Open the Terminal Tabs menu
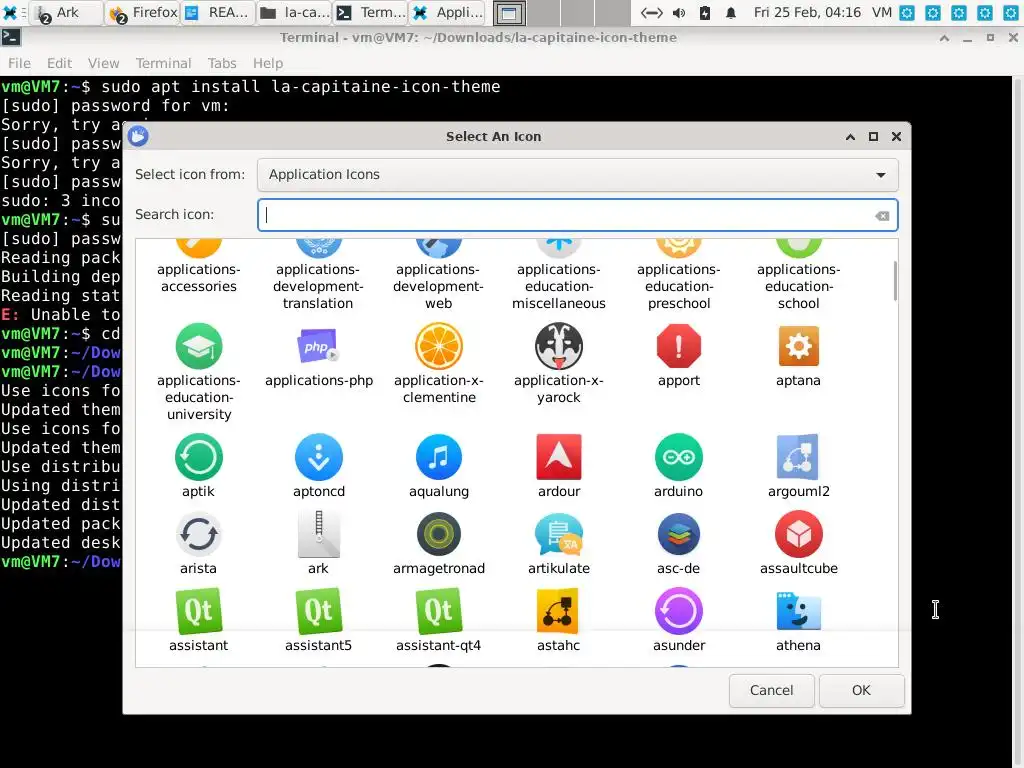The height and width of the screenshot is (768, 1024). [222, 63]
